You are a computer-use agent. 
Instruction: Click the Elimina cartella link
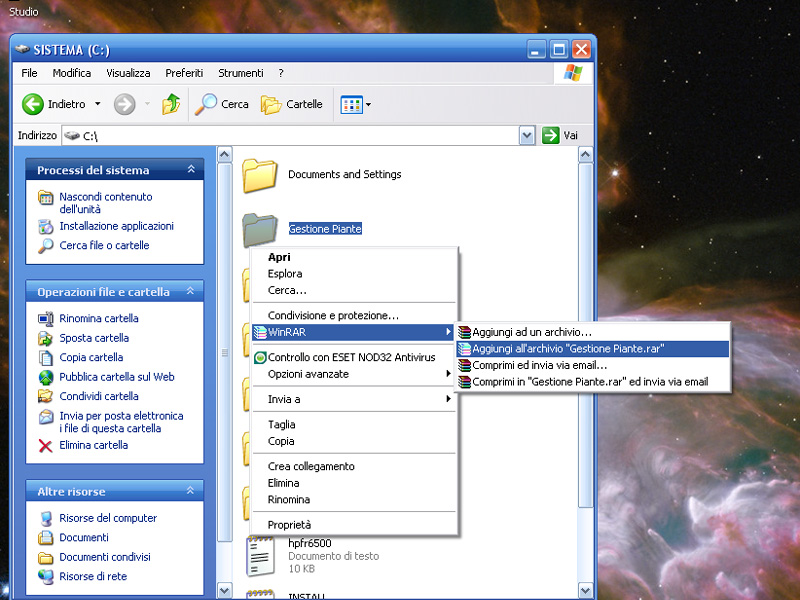93,445
